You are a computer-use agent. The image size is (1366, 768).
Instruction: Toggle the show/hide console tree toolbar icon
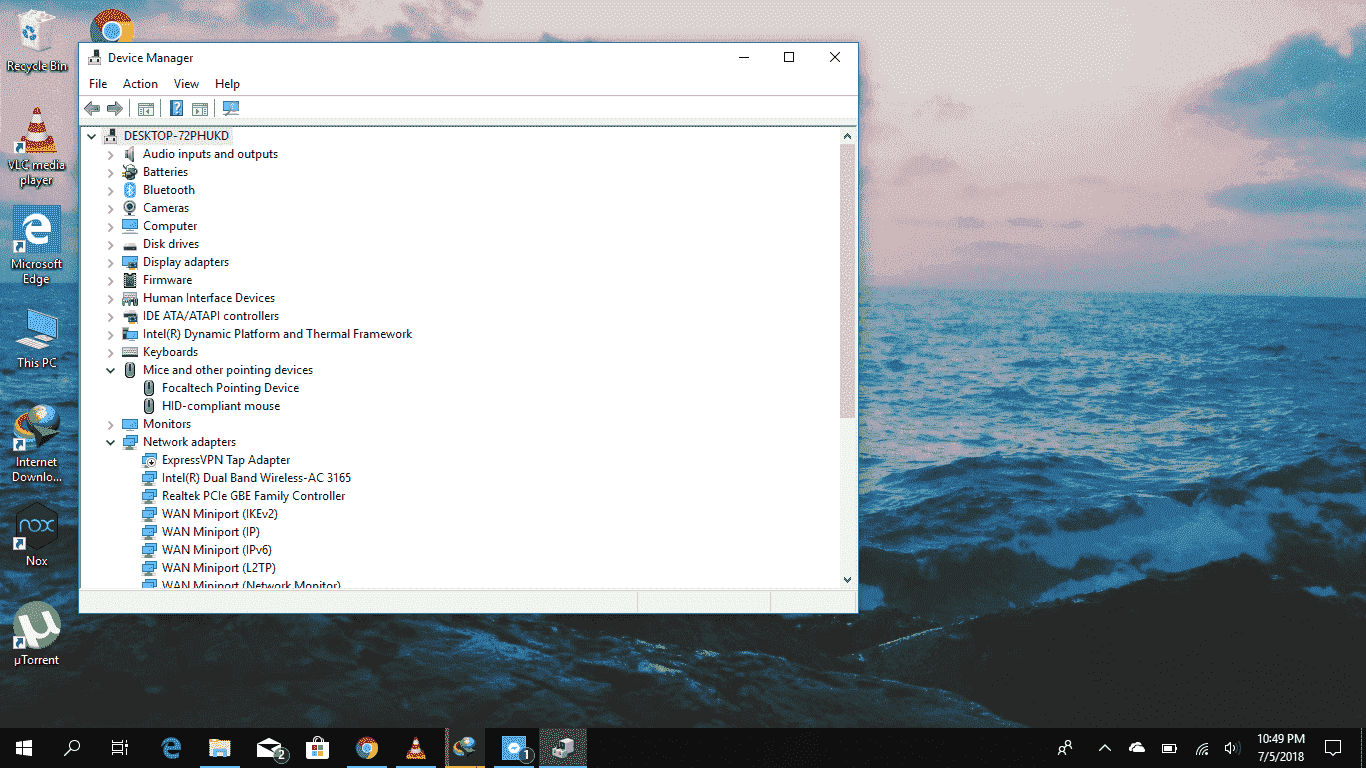point(146,108)
